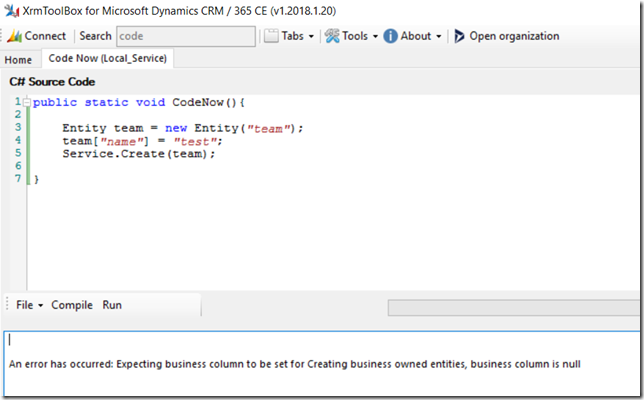Open the Tools menu label
644x400 pixels.
355,36
